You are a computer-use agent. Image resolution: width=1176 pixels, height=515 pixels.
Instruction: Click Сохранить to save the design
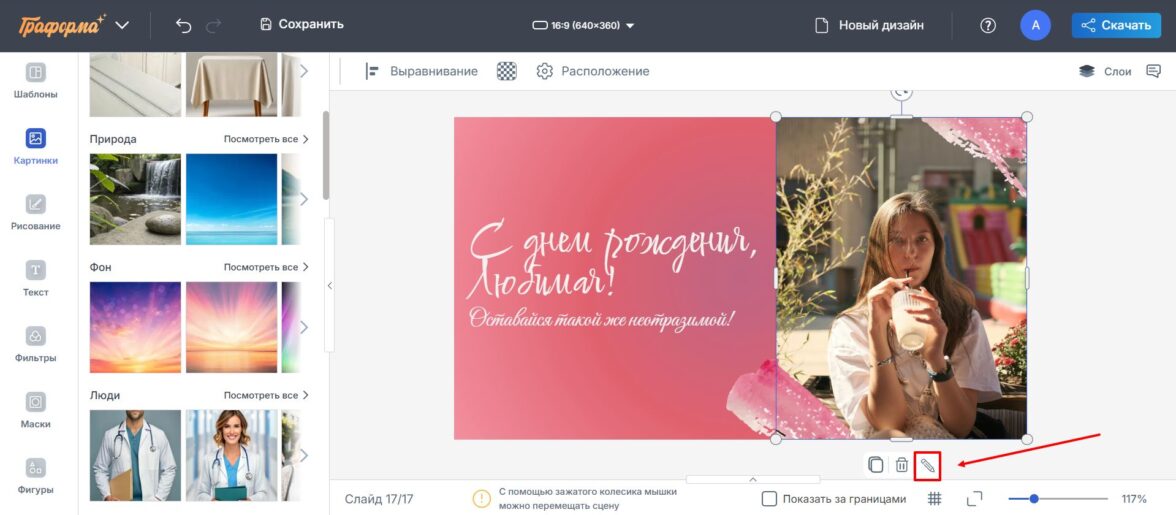click(302, 24)
